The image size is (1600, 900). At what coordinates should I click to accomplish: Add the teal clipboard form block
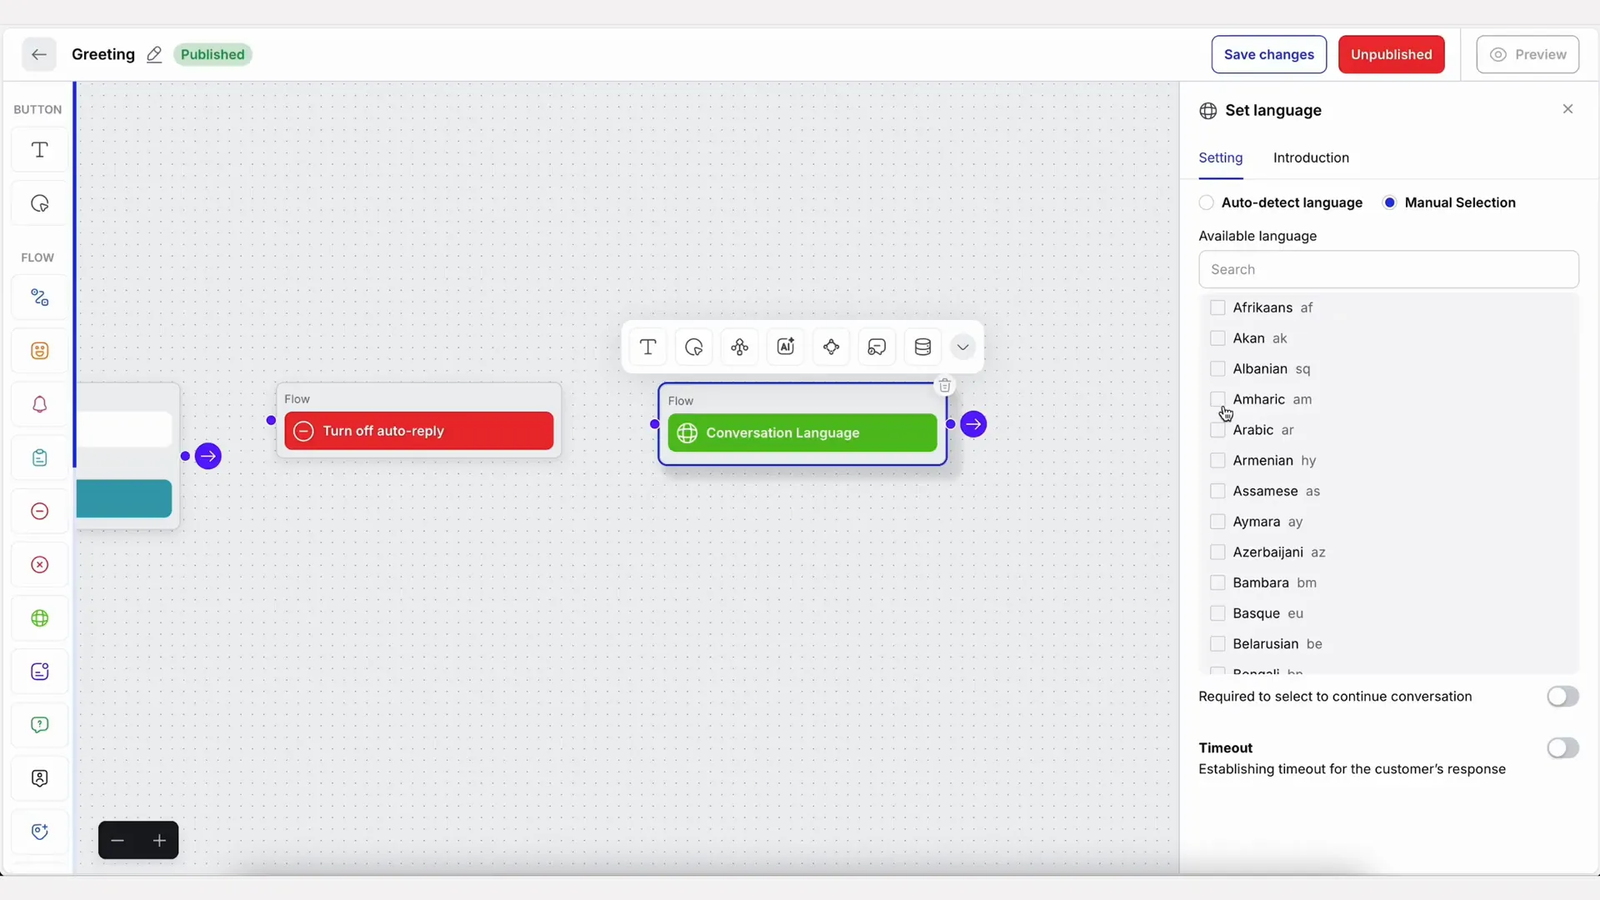point(40,458)
